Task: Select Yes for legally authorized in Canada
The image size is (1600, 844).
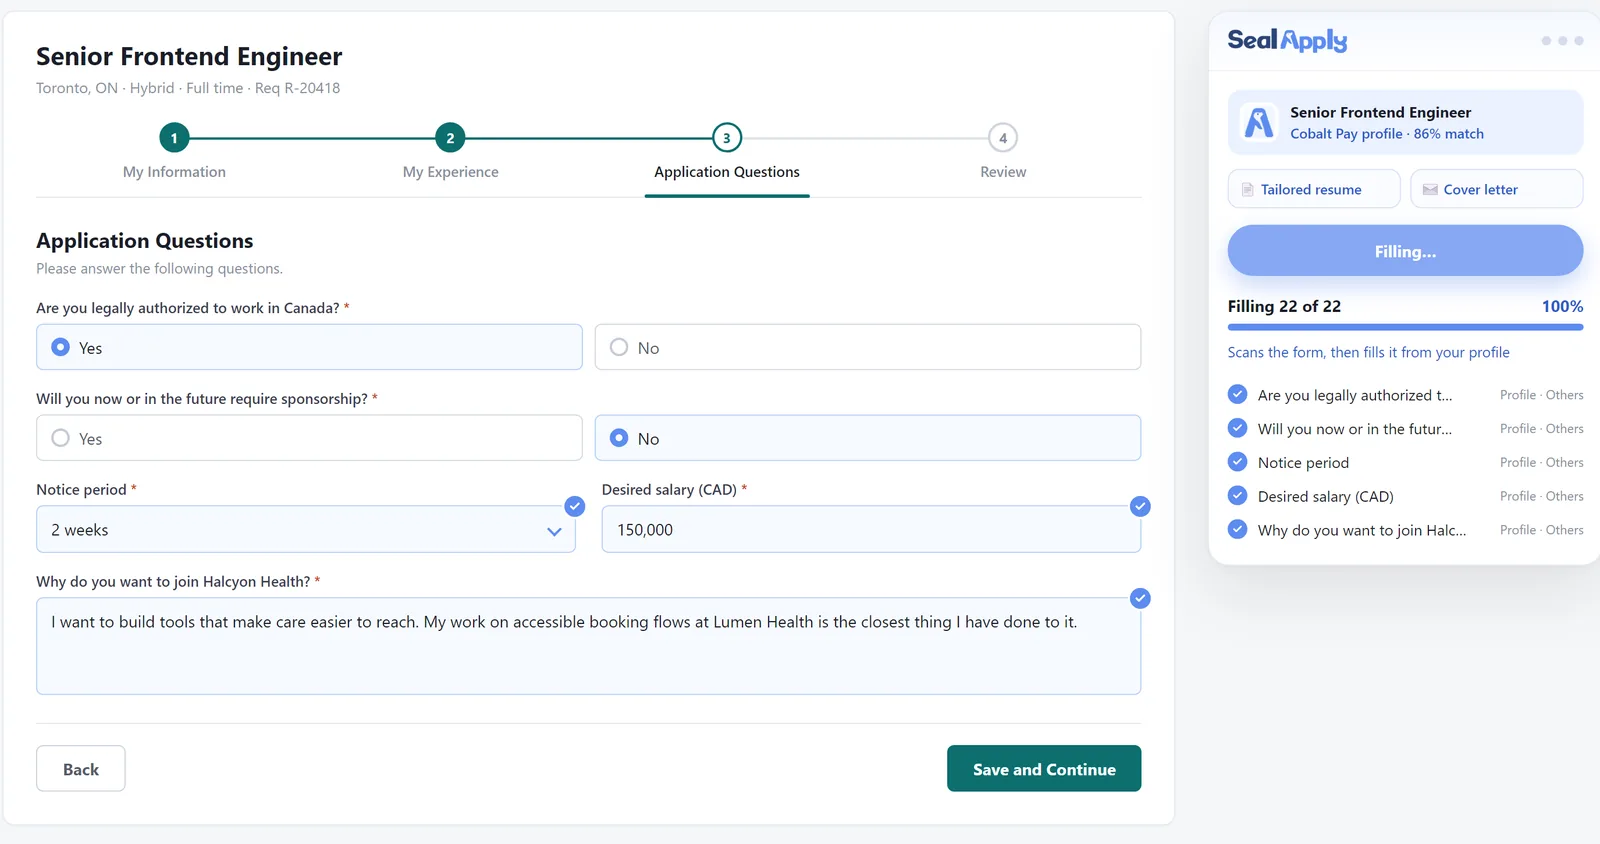Action: click(x=309, y=347)
